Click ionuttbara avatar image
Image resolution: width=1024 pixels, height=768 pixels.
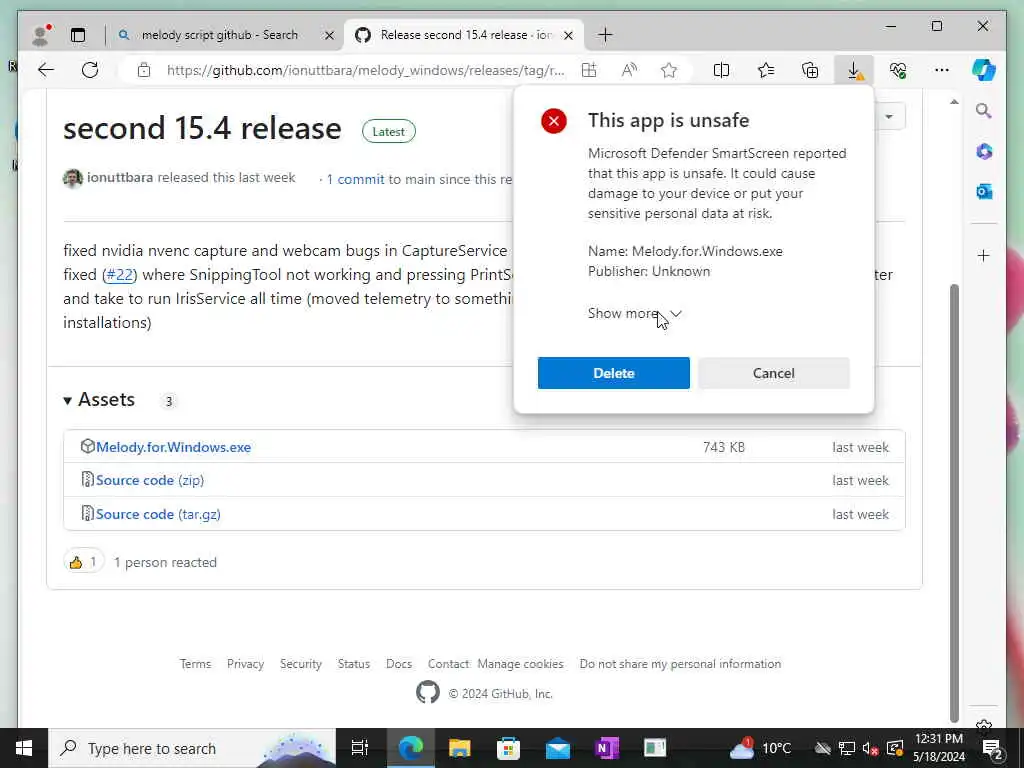[72, 178]
